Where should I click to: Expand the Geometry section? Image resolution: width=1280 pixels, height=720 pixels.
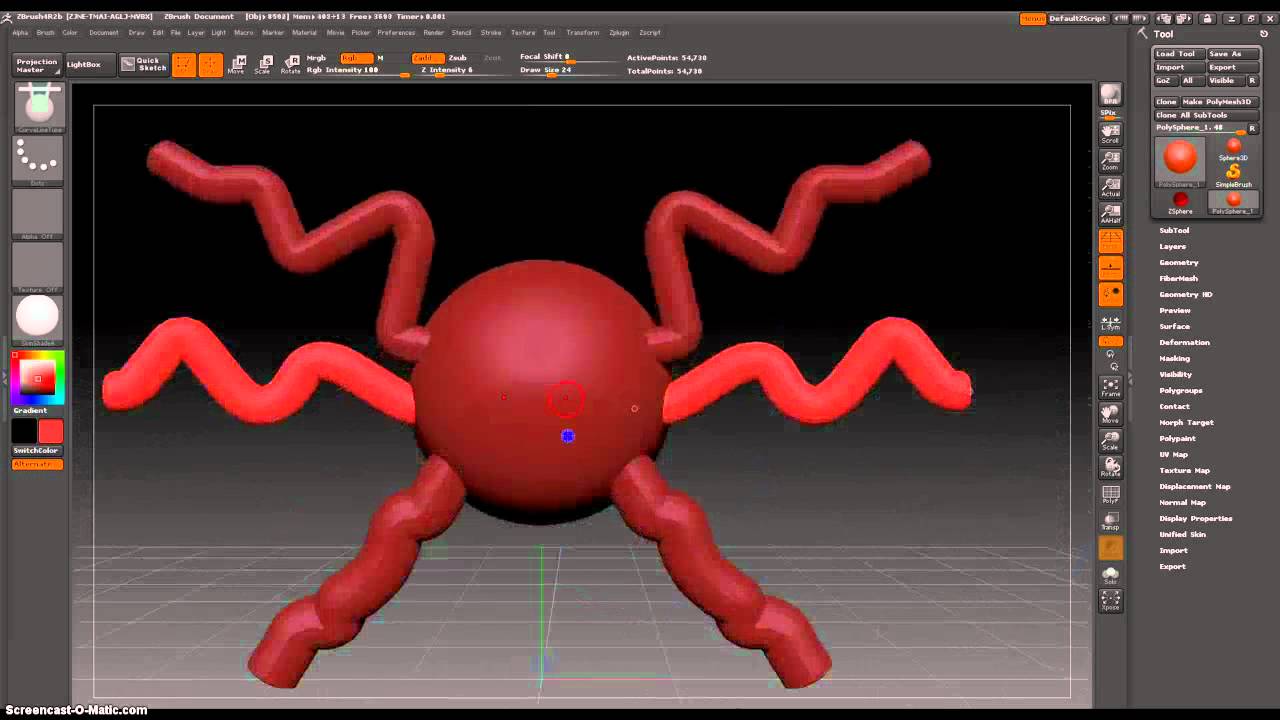pos(1178,262)
